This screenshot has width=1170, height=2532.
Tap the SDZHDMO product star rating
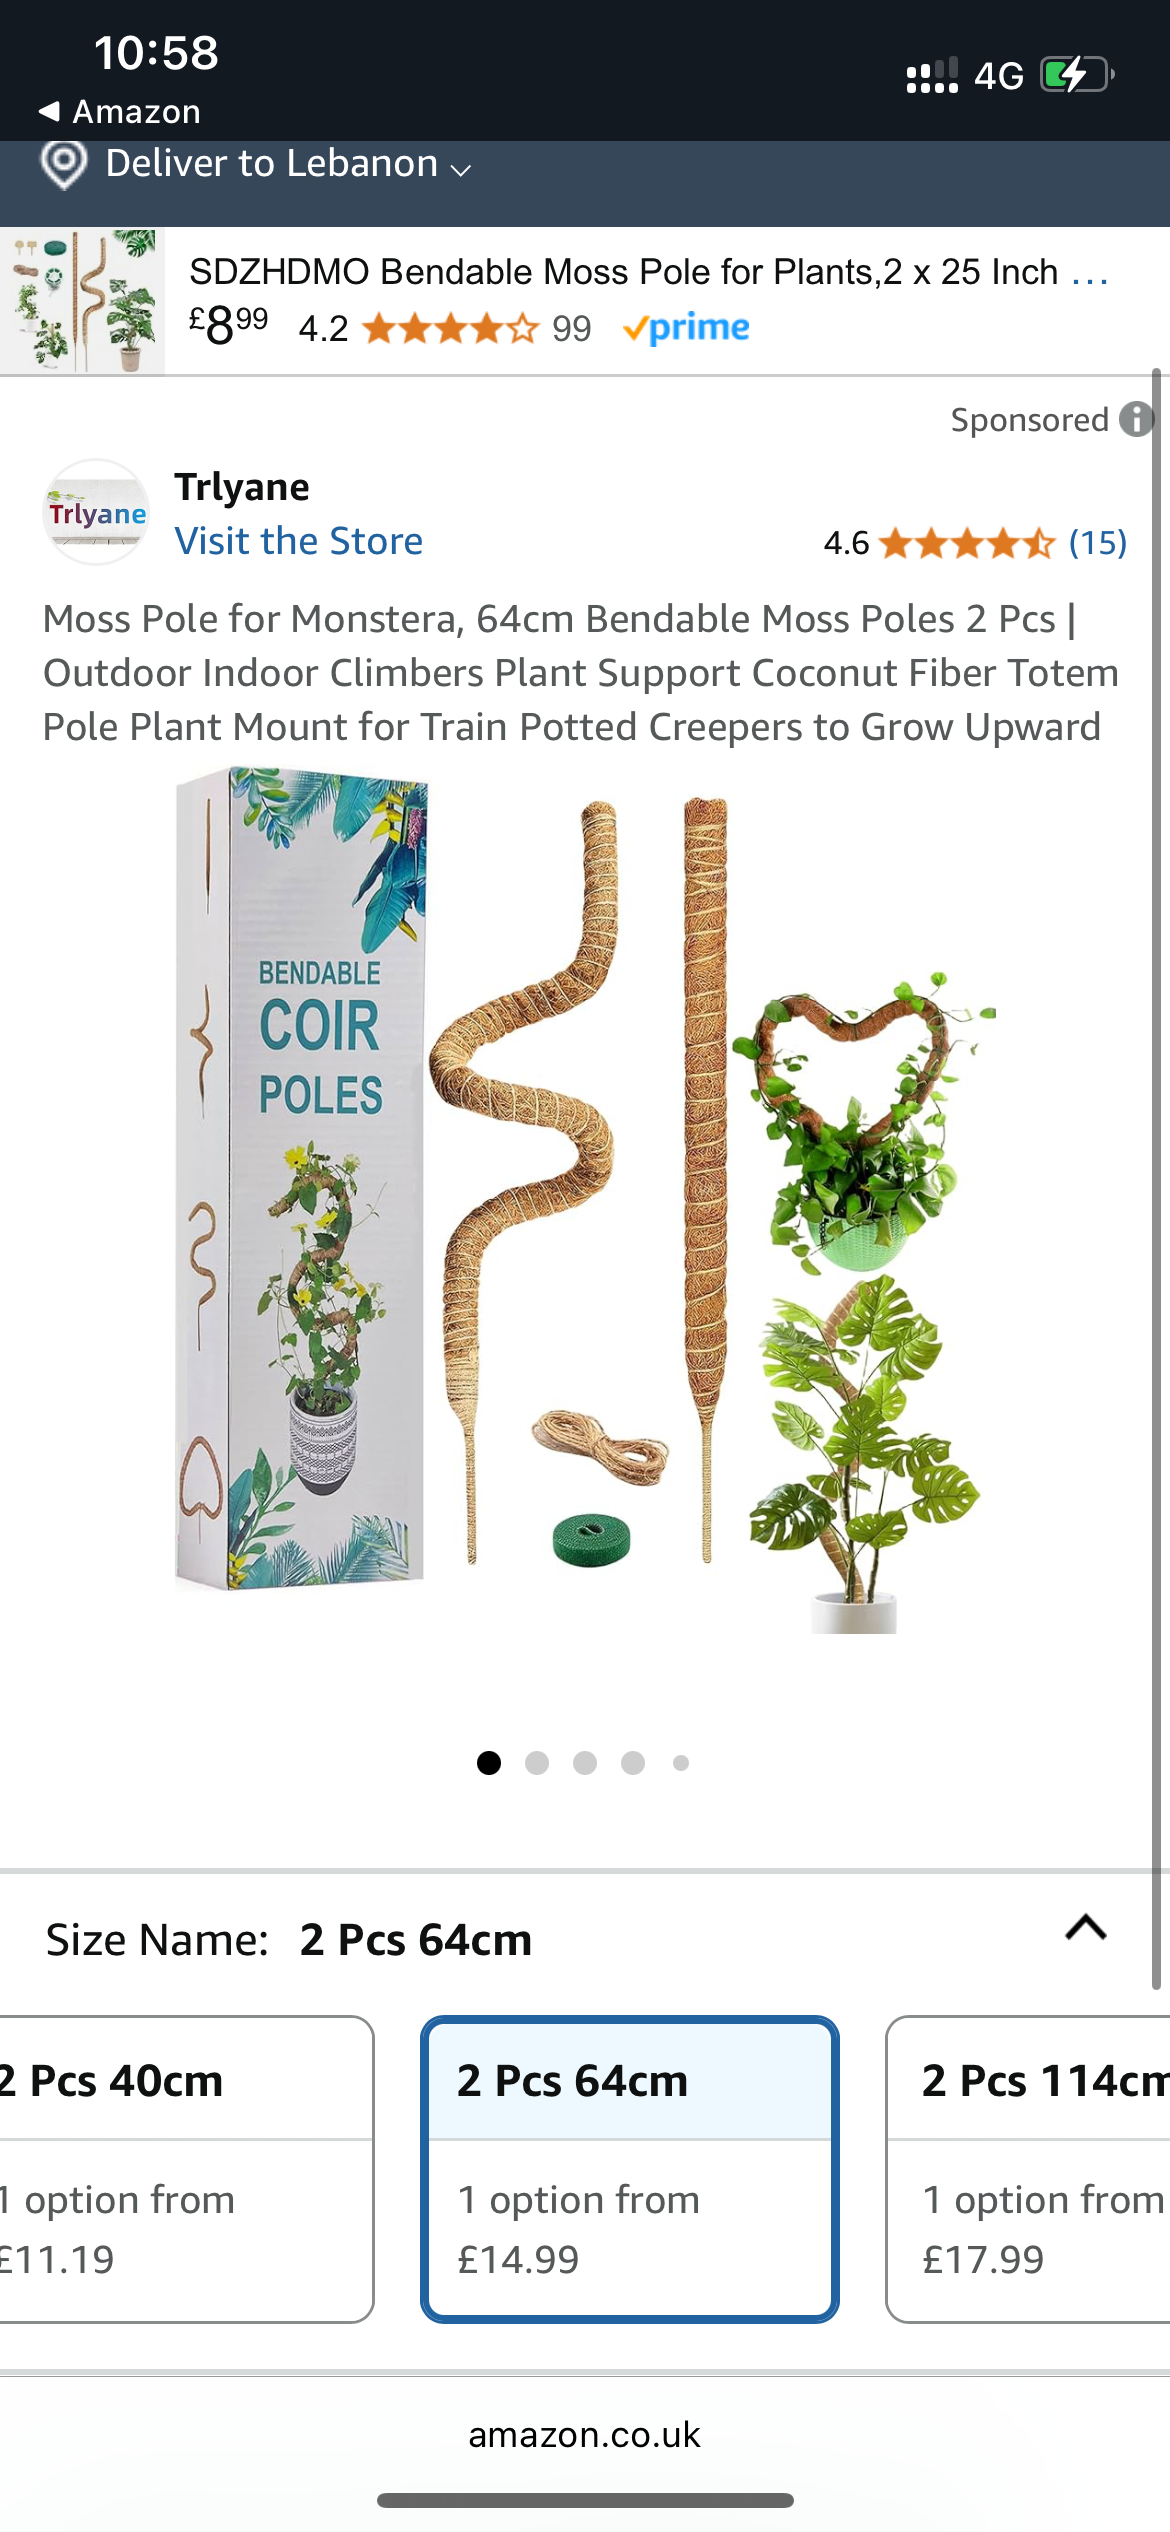tap(451, 328)
